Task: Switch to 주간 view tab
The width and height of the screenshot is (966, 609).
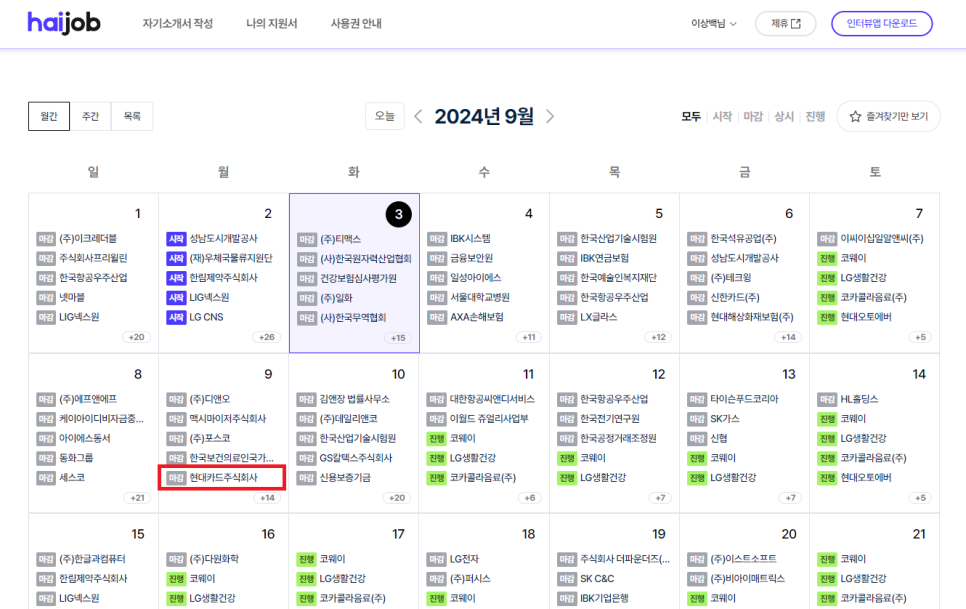Action: click(91, 116)
